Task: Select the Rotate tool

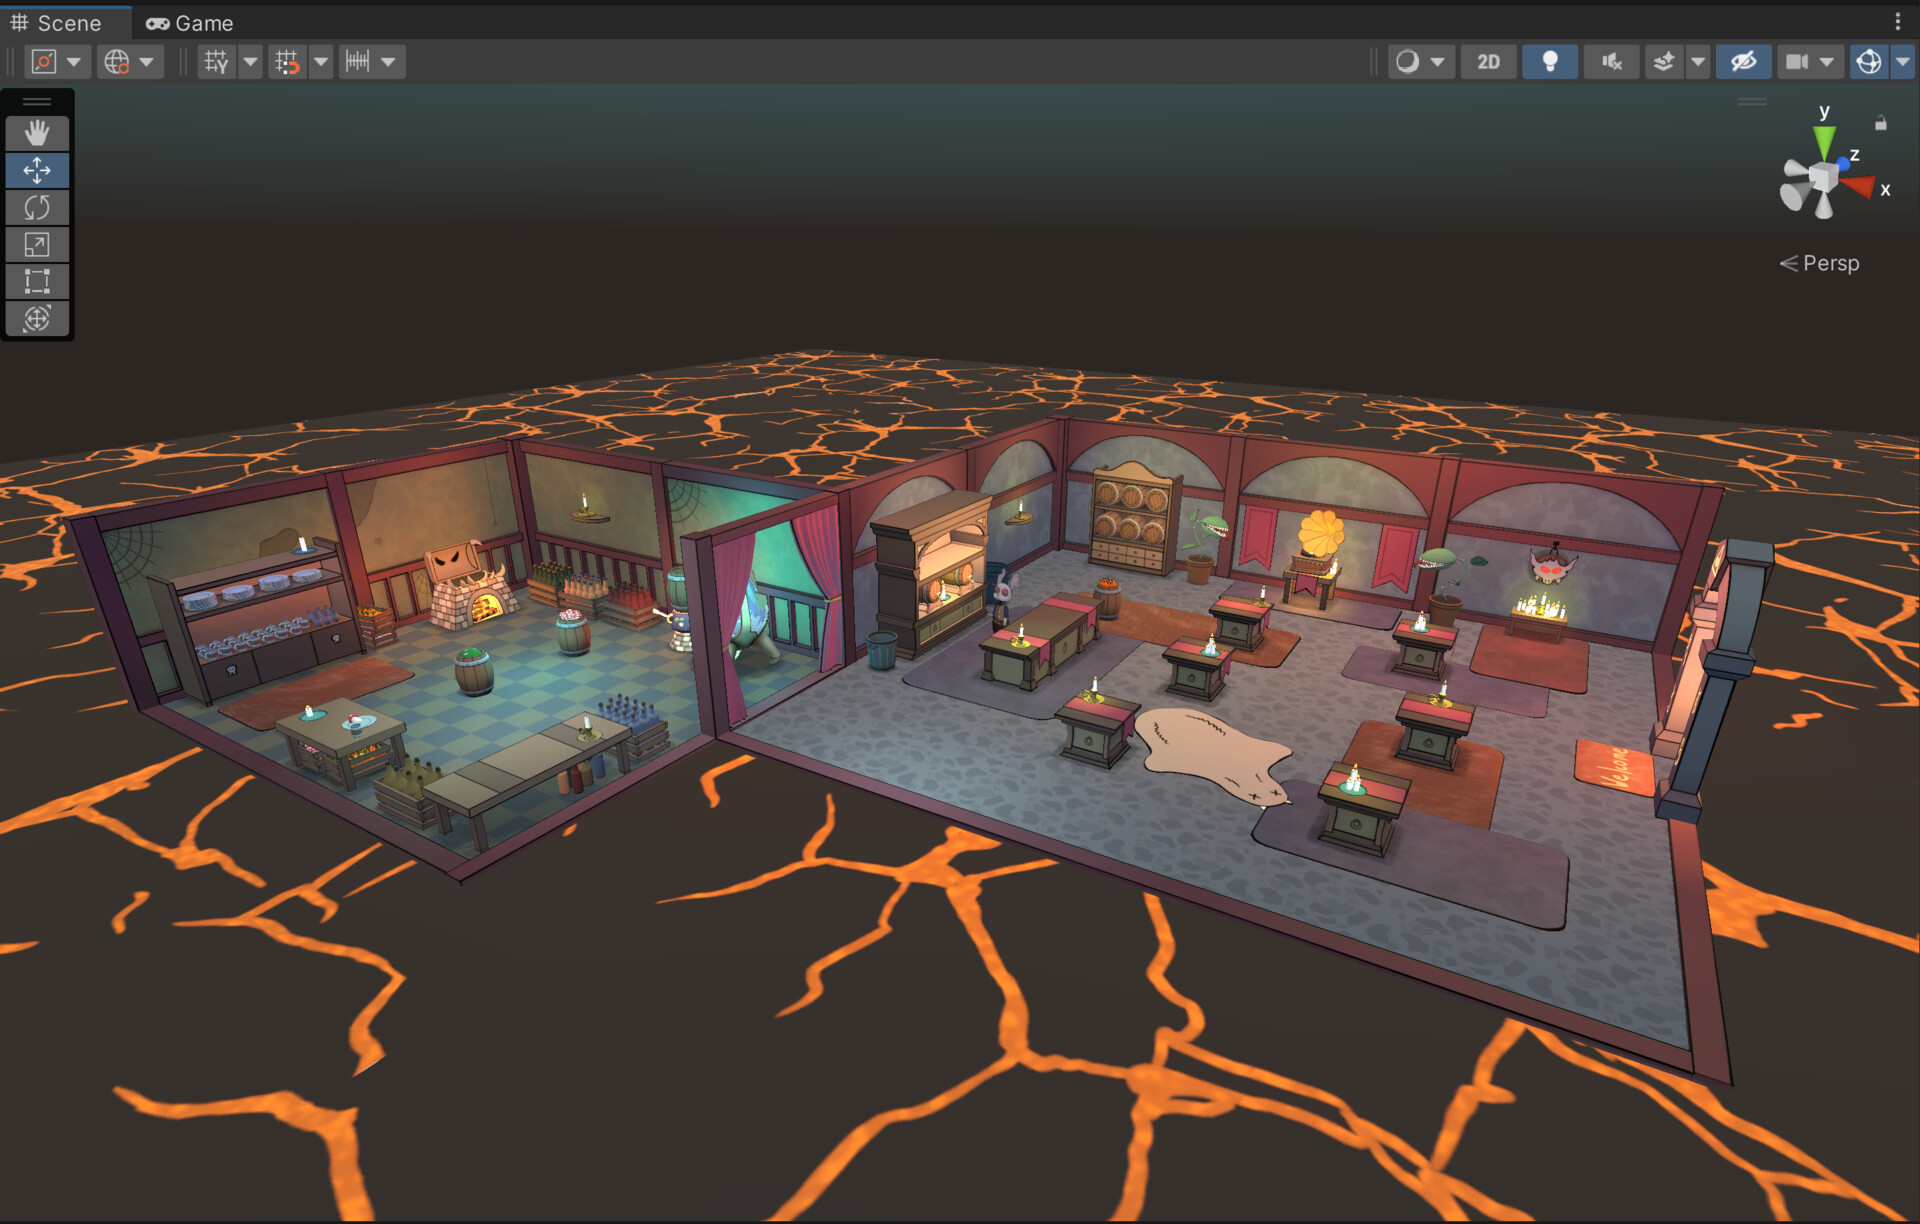Action: [x=37, y=208]
